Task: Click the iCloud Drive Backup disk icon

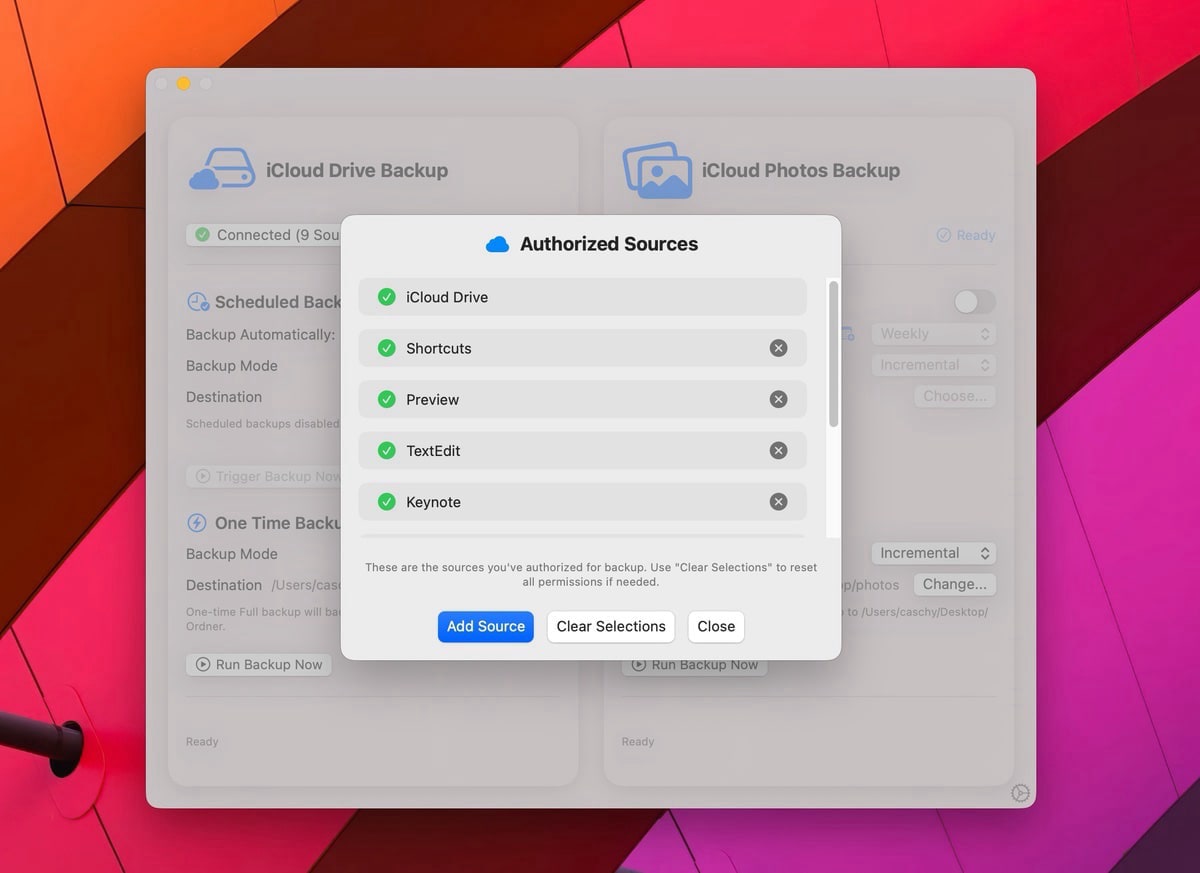Action: pyautogui.click(x=220, y=170)
